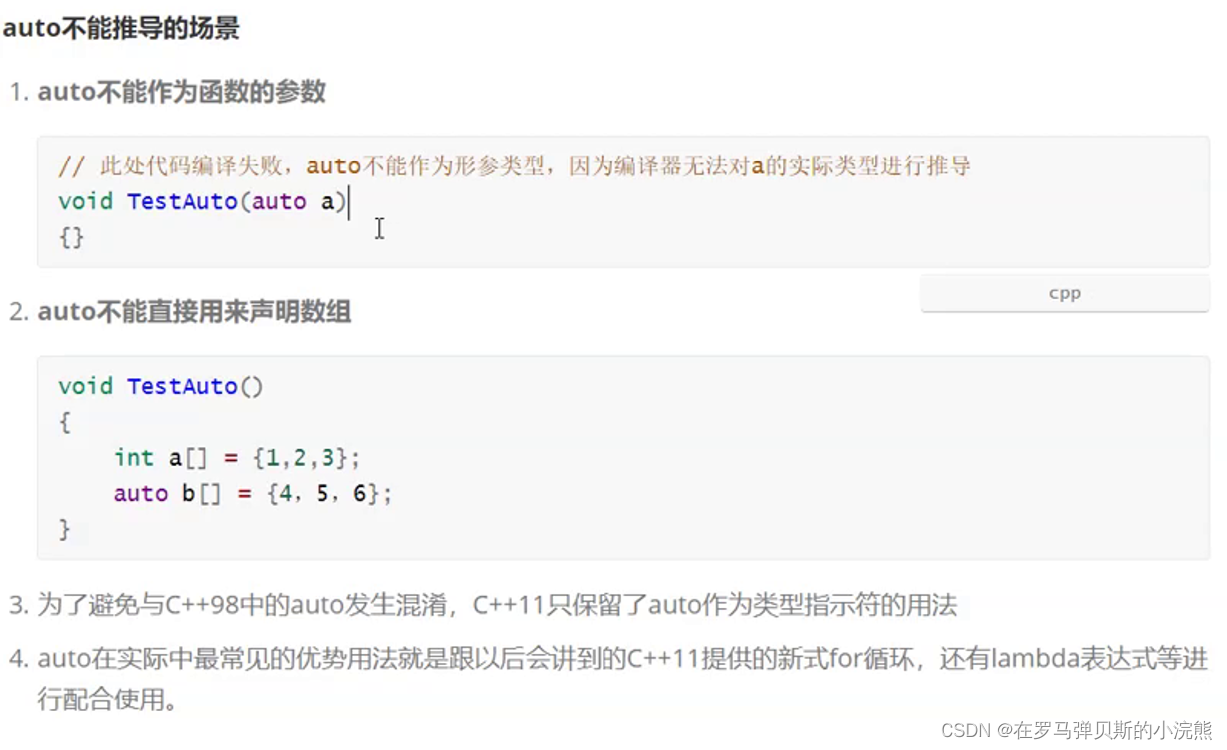Viewport: 1227px width, 750px height.
Task: Click void keyword in first code block
Action: [x=85, y=202]
